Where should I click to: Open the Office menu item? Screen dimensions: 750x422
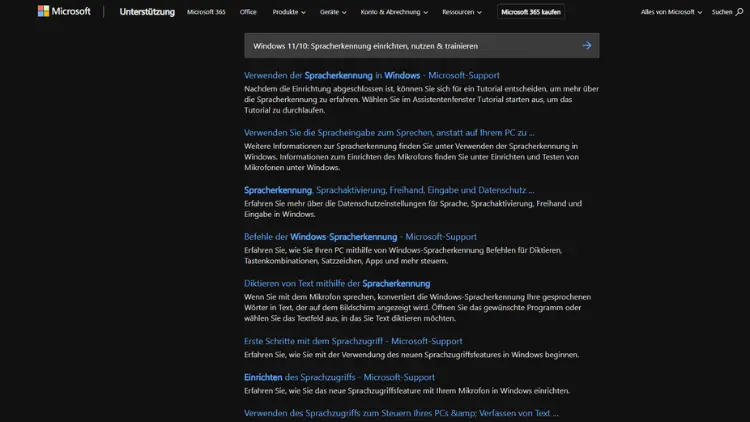coord(248,11)
